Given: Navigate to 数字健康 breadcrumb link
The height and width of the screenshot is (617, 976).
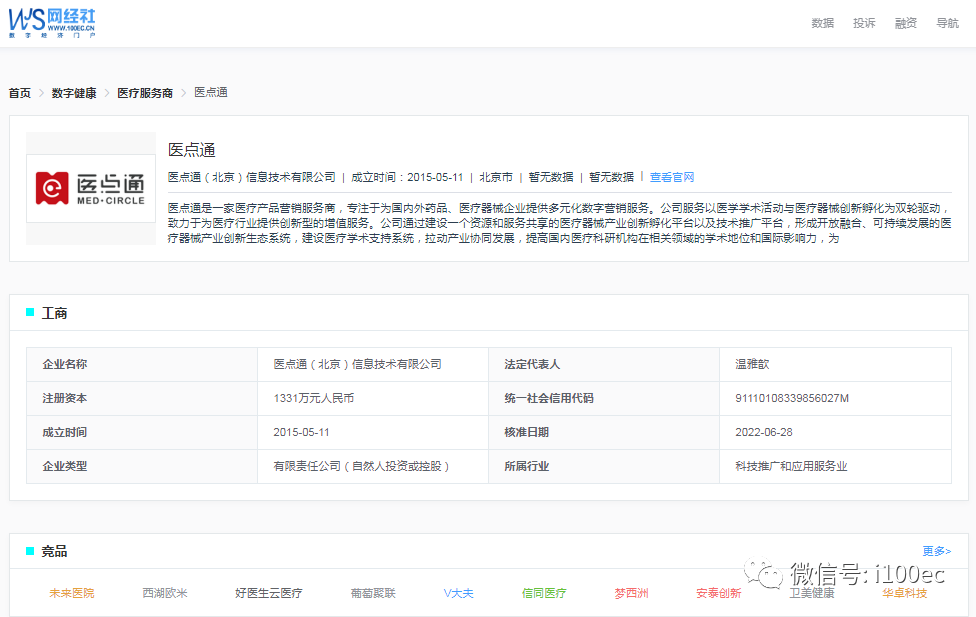Looking at the screenshot, I should [x=74, y=93].
